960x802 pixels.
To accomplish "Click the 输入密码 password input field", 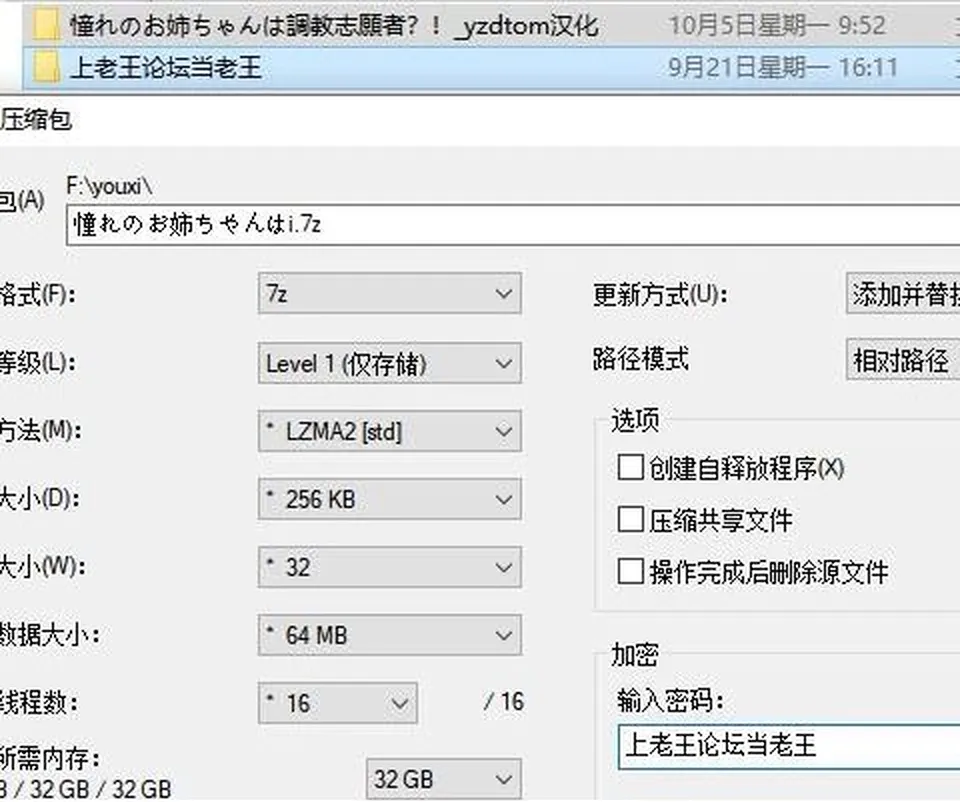I will click(x=789, y=746).
